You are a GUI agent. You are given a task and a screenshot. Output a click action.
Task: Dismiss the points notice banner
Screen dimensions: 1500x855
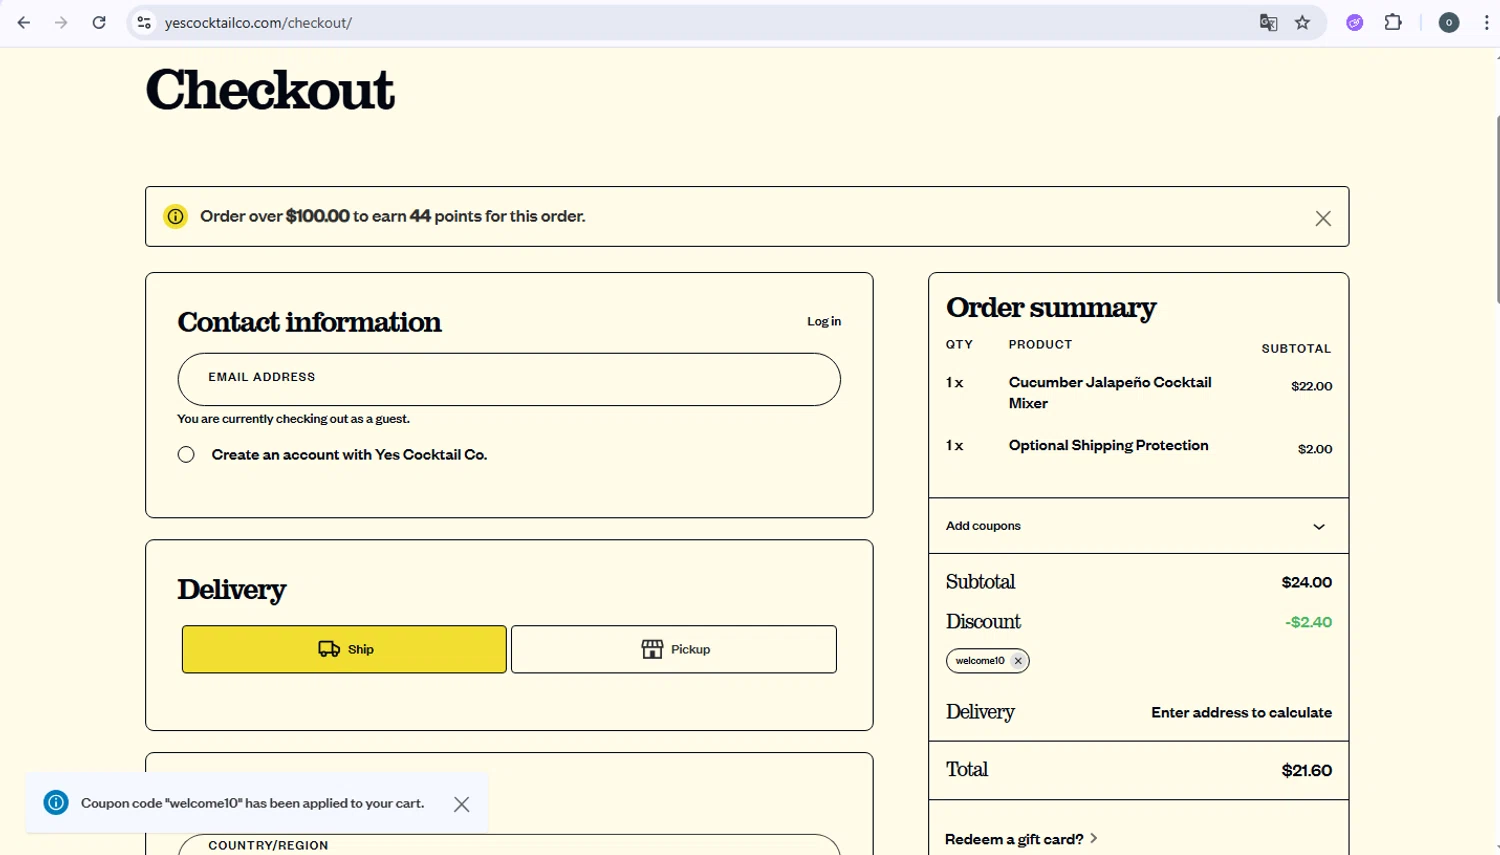1323,218
